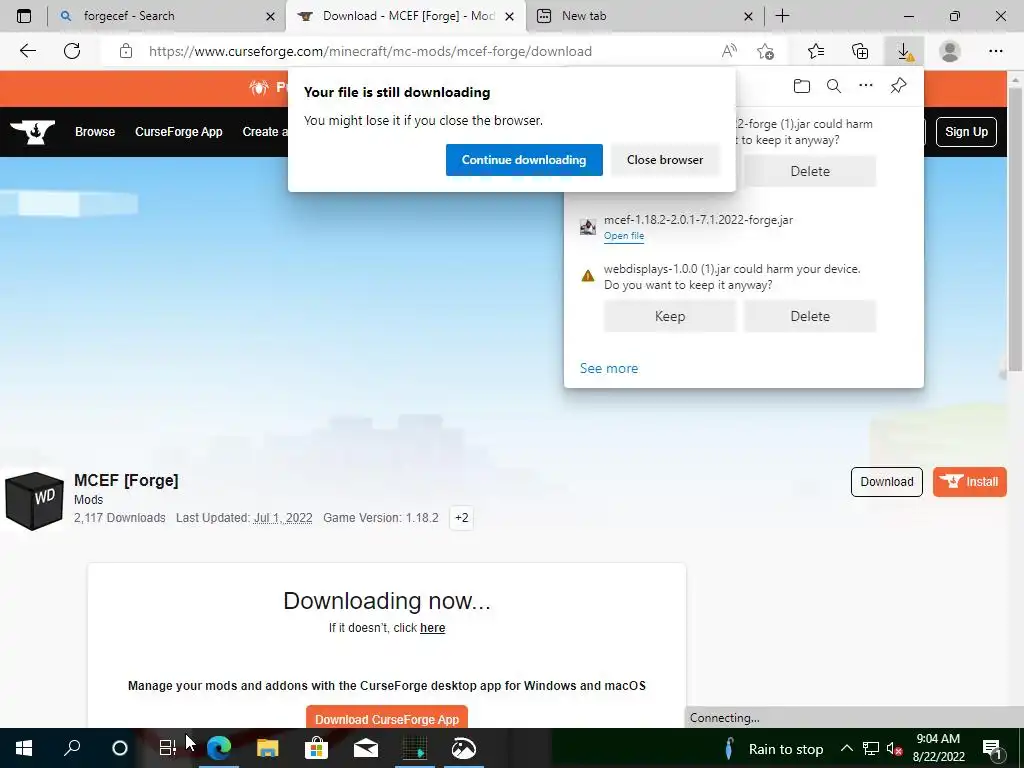Delete the webdisplays-1.0.0 (1).jar file

(x=810, y=316)
